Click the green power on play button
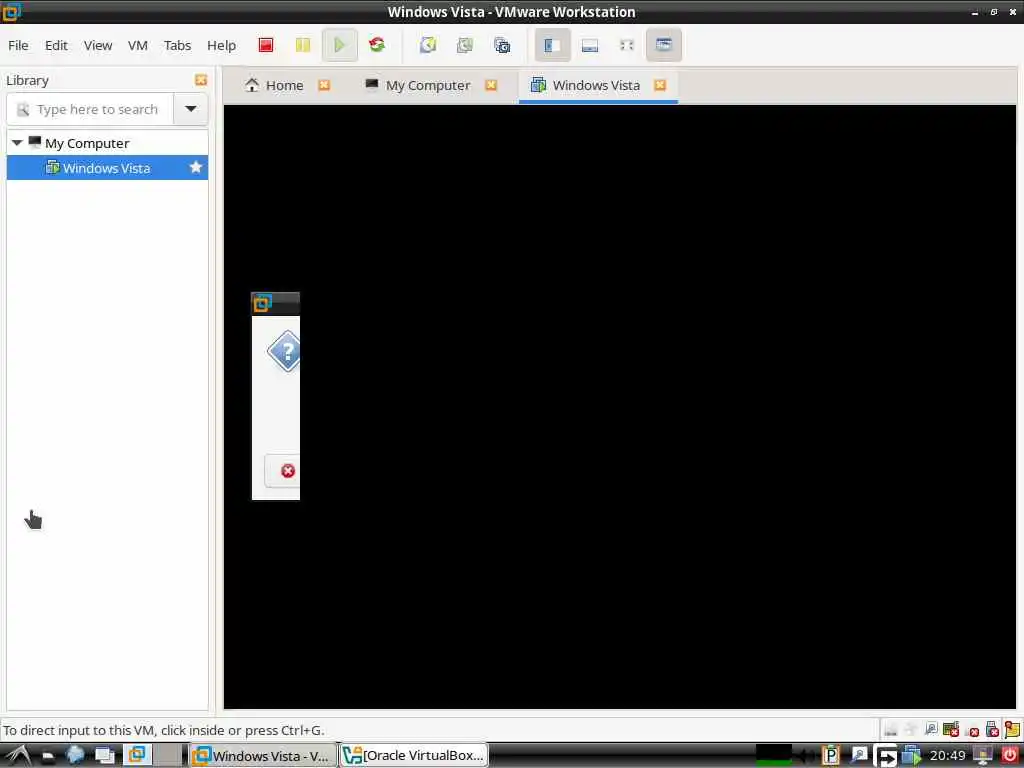 340,45
